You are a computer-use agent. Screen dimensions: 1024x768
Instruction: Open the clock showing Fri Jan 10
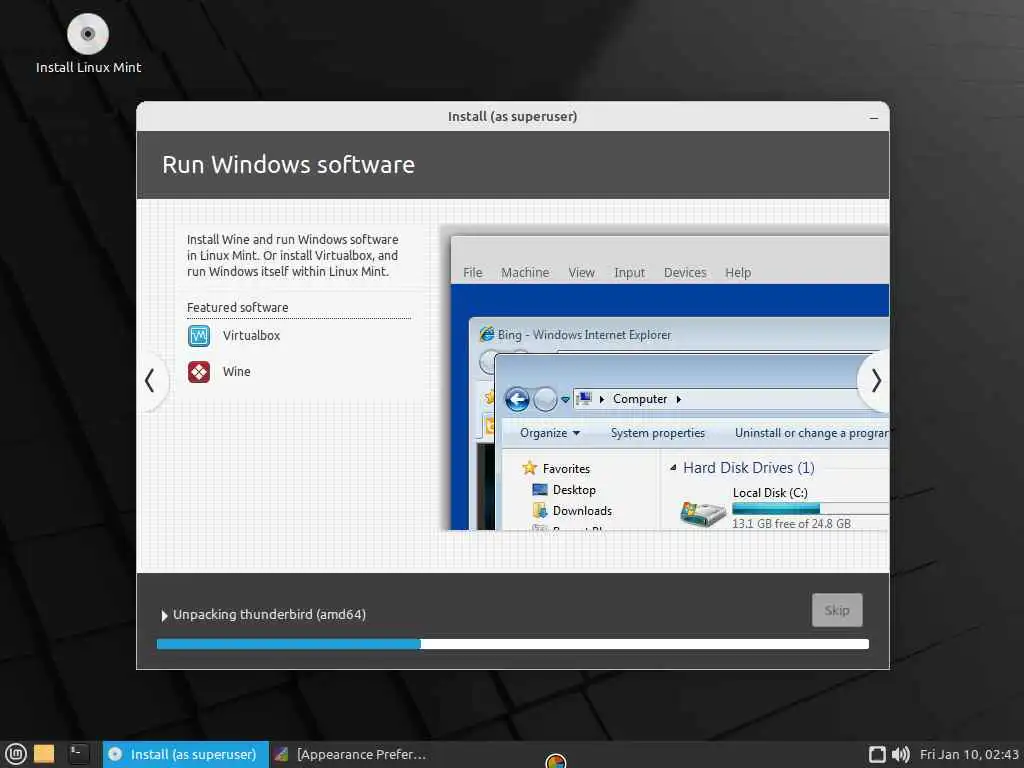tap(969, 754)
